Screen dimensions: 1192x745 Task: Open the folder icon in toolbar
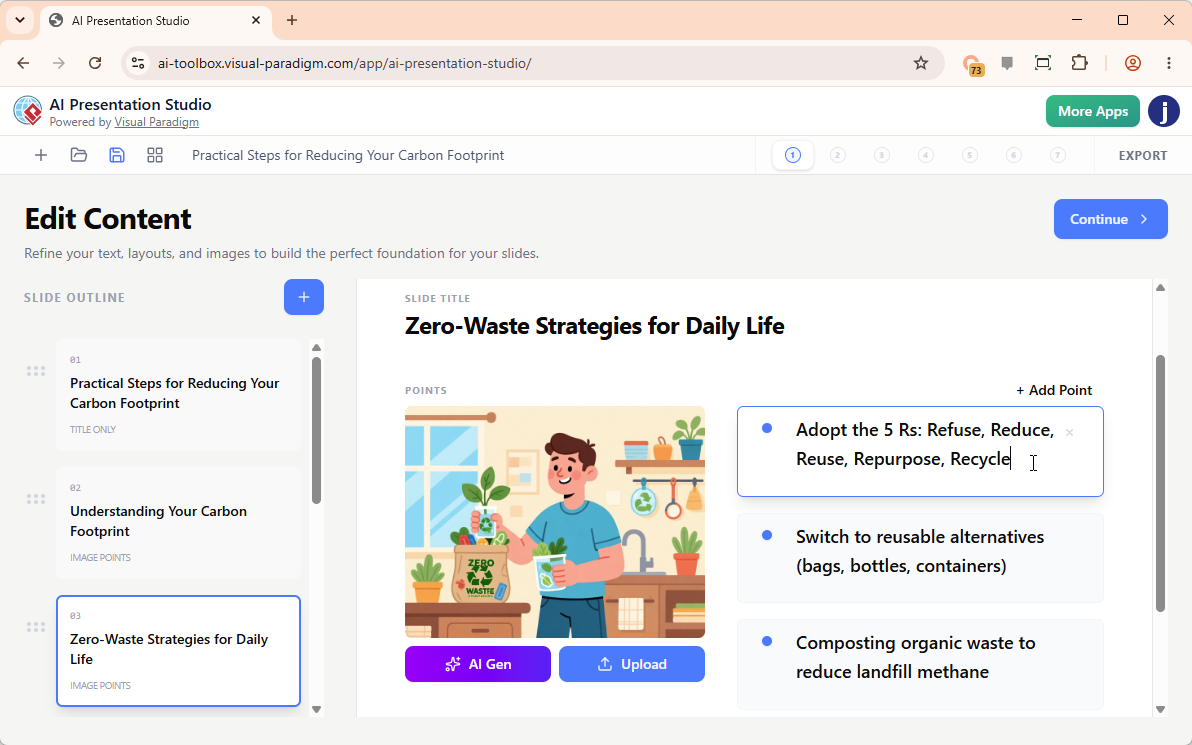[x=78, y=155]
